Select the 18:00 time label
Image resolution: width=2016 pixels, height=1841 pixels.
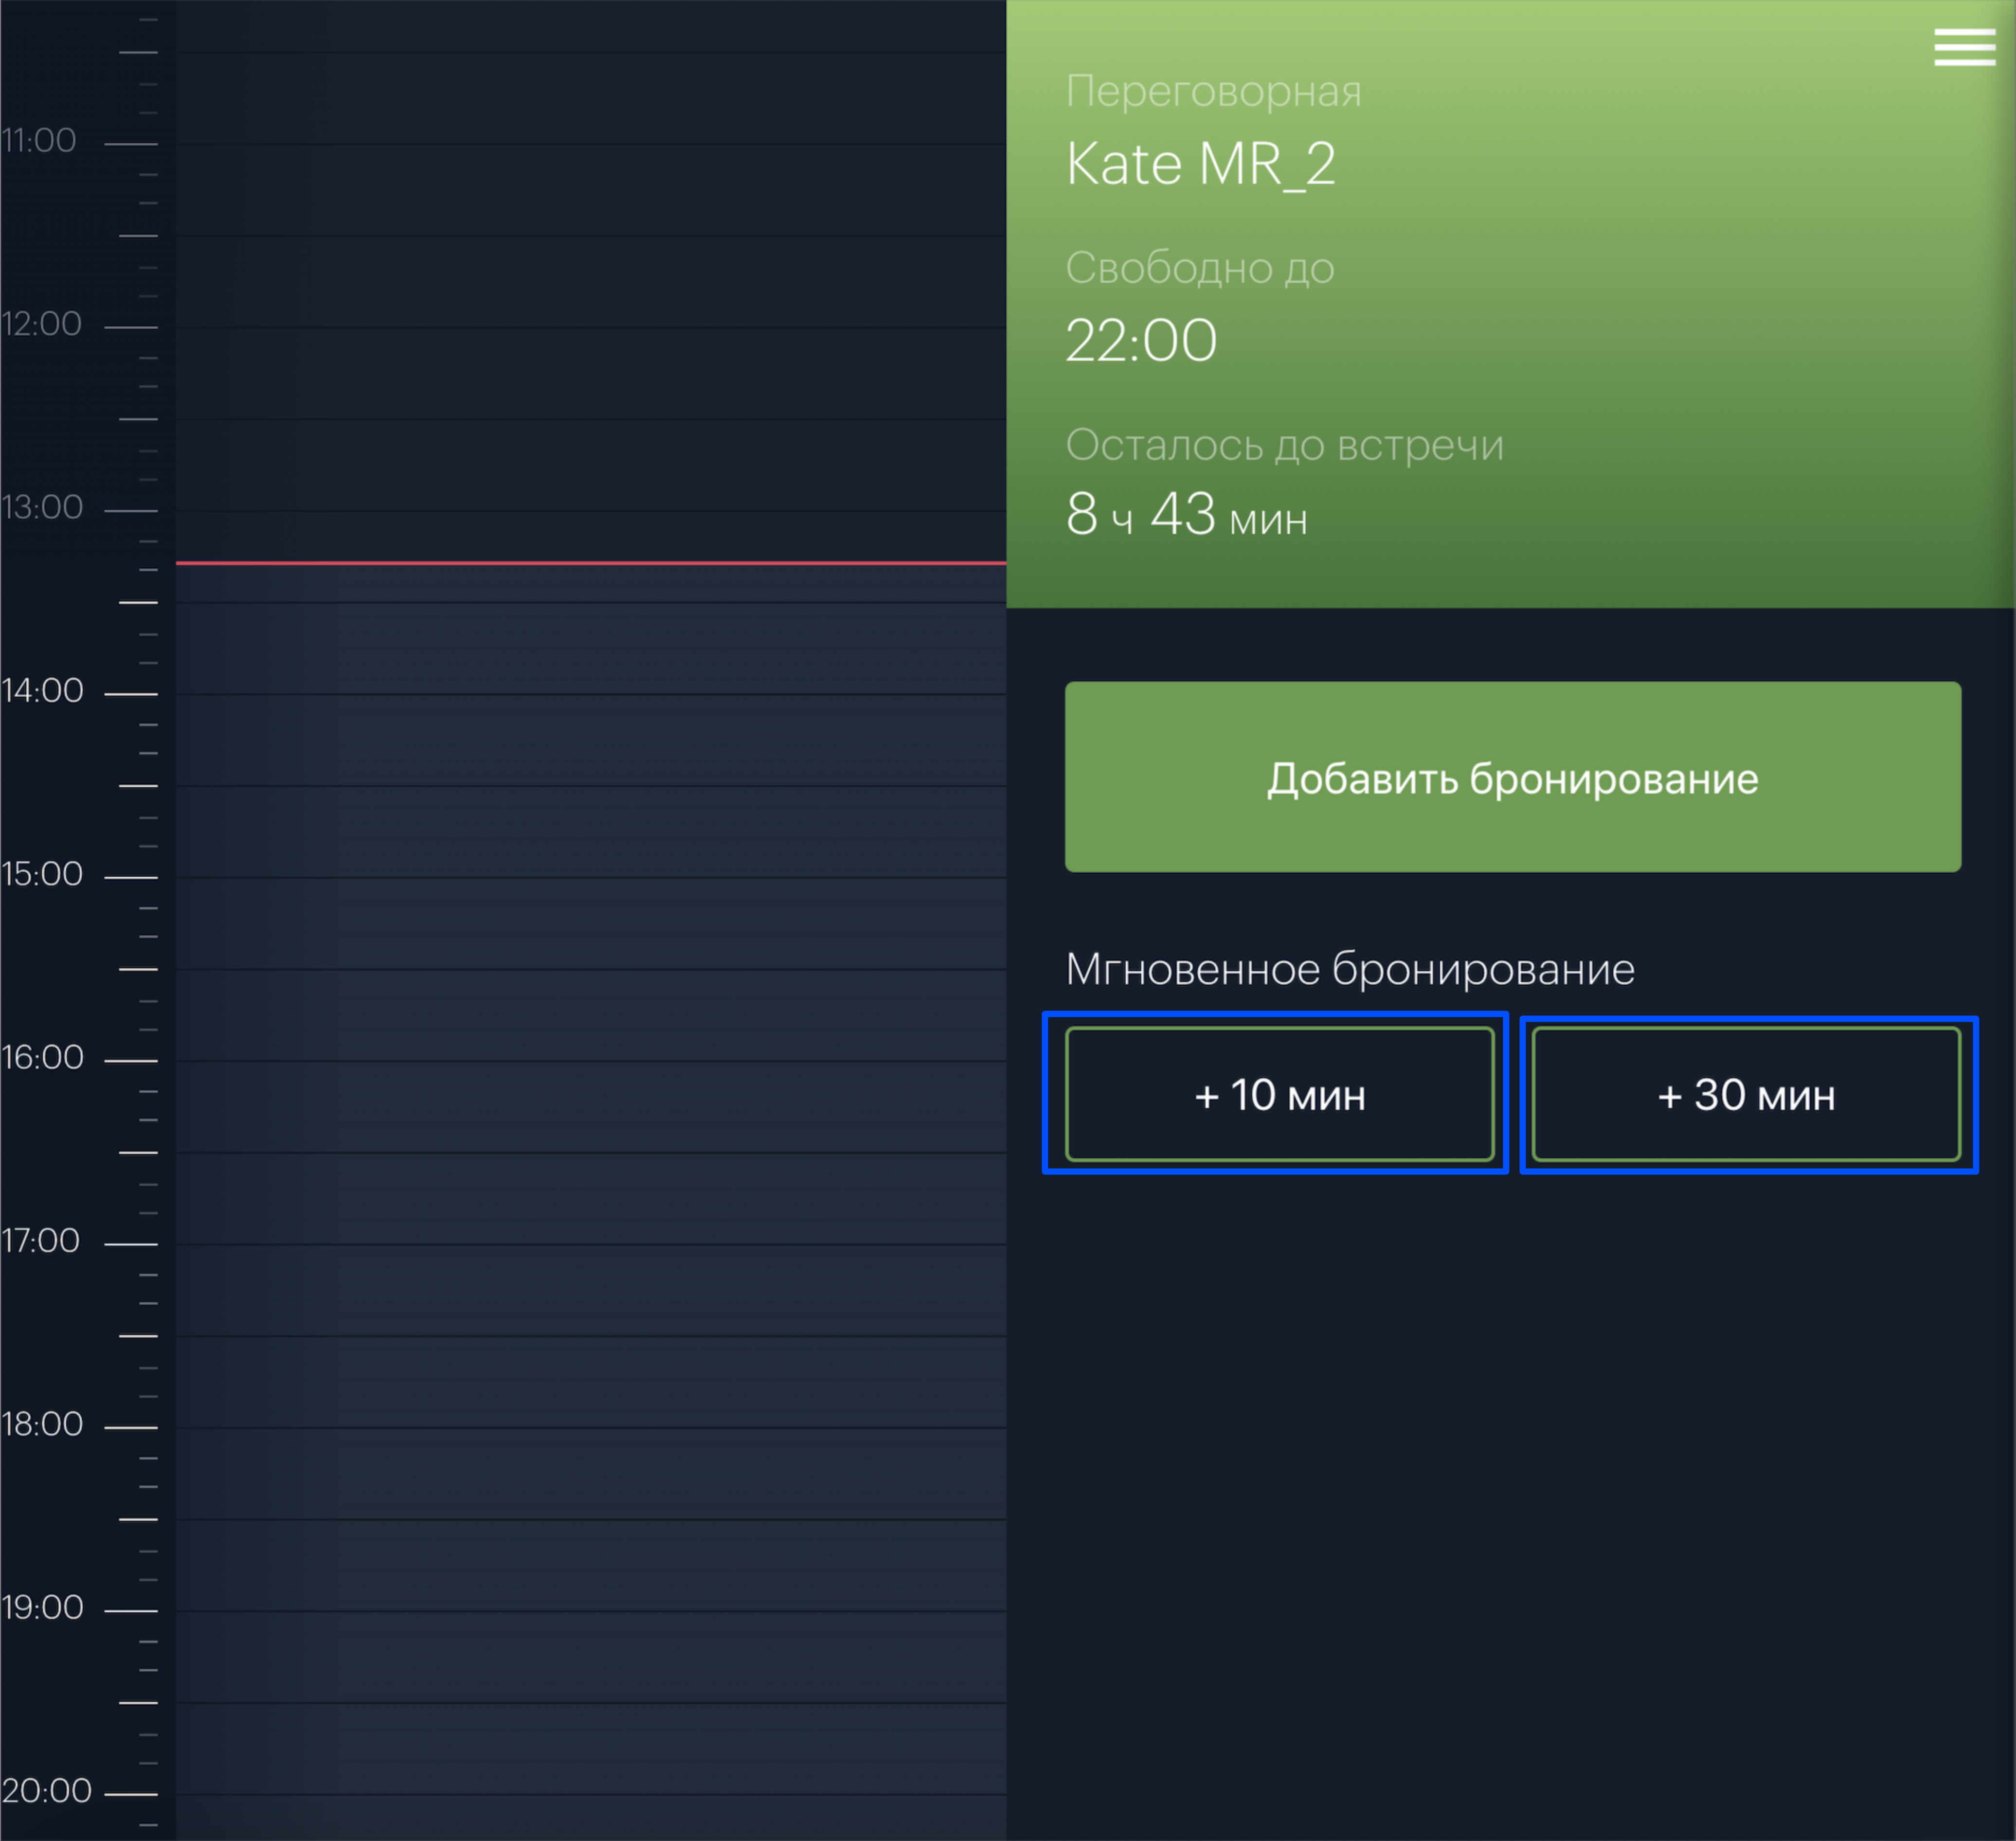42,1423
